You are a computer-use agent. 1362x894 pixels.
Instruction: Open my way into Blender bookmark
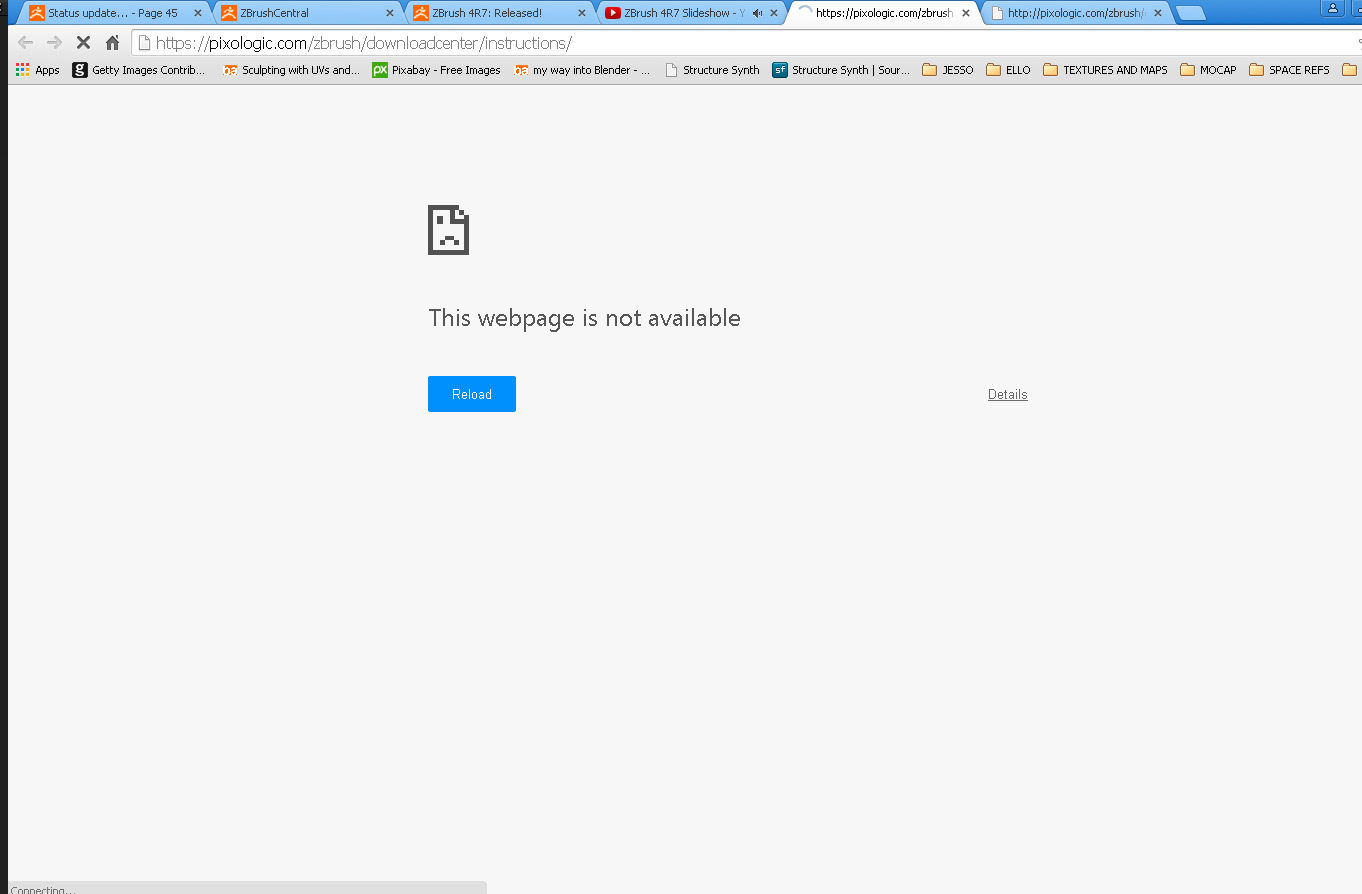pyautogui.click(x=582, y=70)
